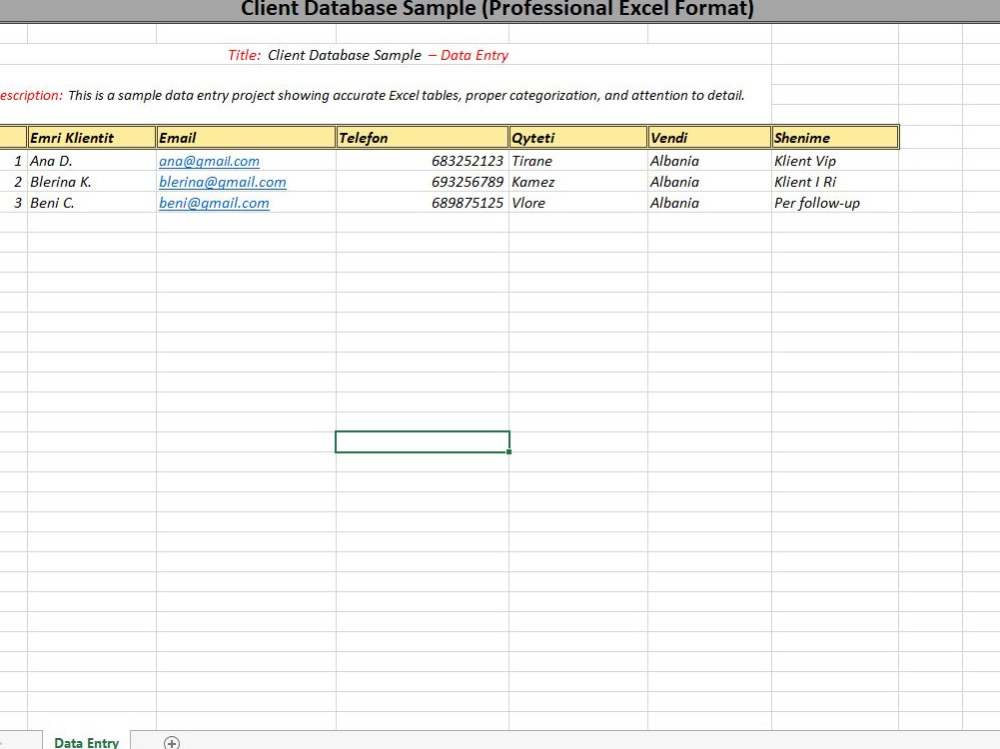Select phone number 693256789 cell
Screen dimensions: 1000x749
tap(422, 182)
